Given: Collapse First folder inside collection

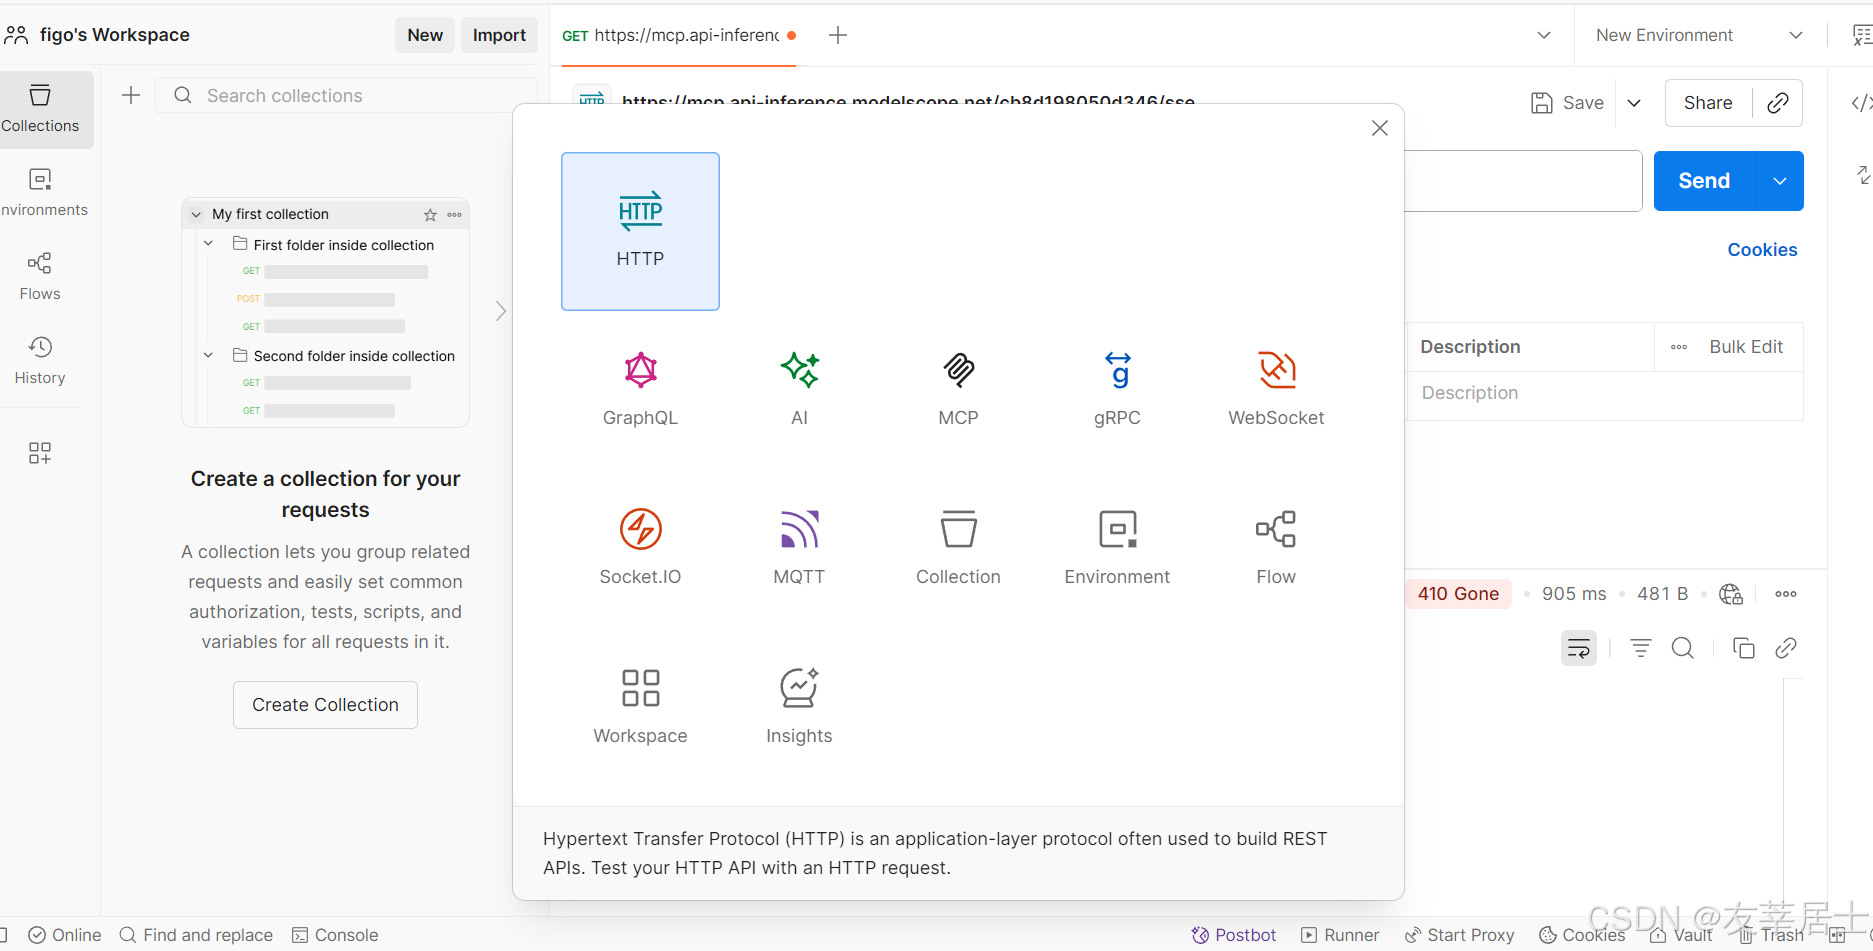Looking at the screenshot, I should click(208, 244).
